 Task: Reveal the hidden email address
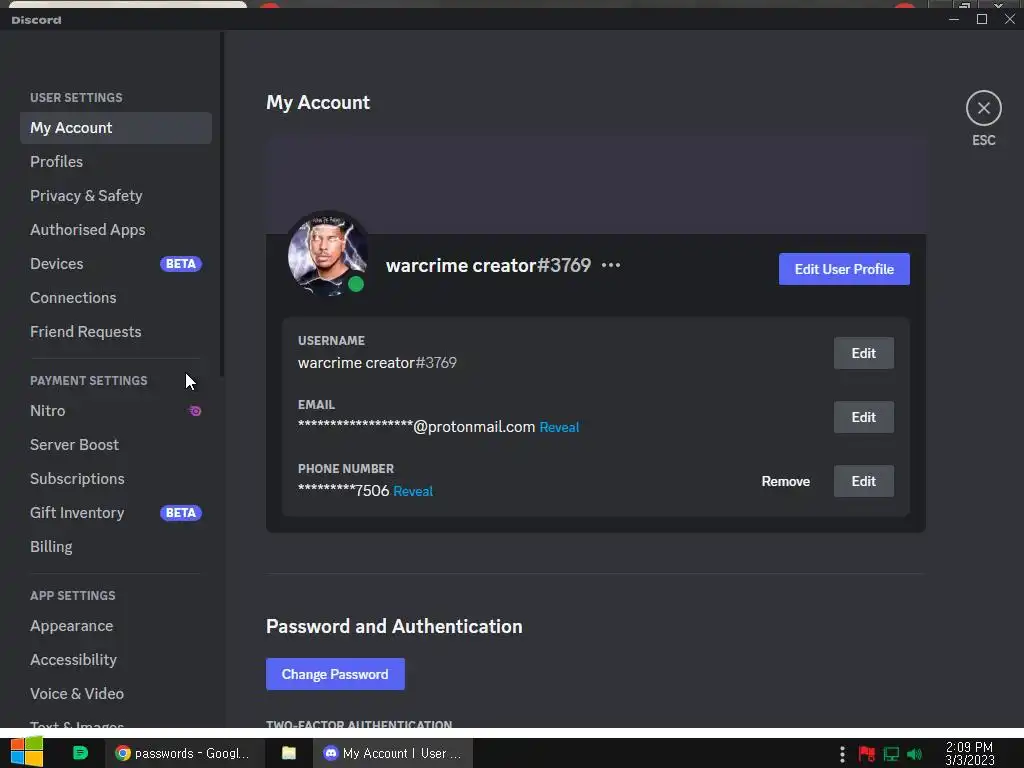tap(559, 427)
